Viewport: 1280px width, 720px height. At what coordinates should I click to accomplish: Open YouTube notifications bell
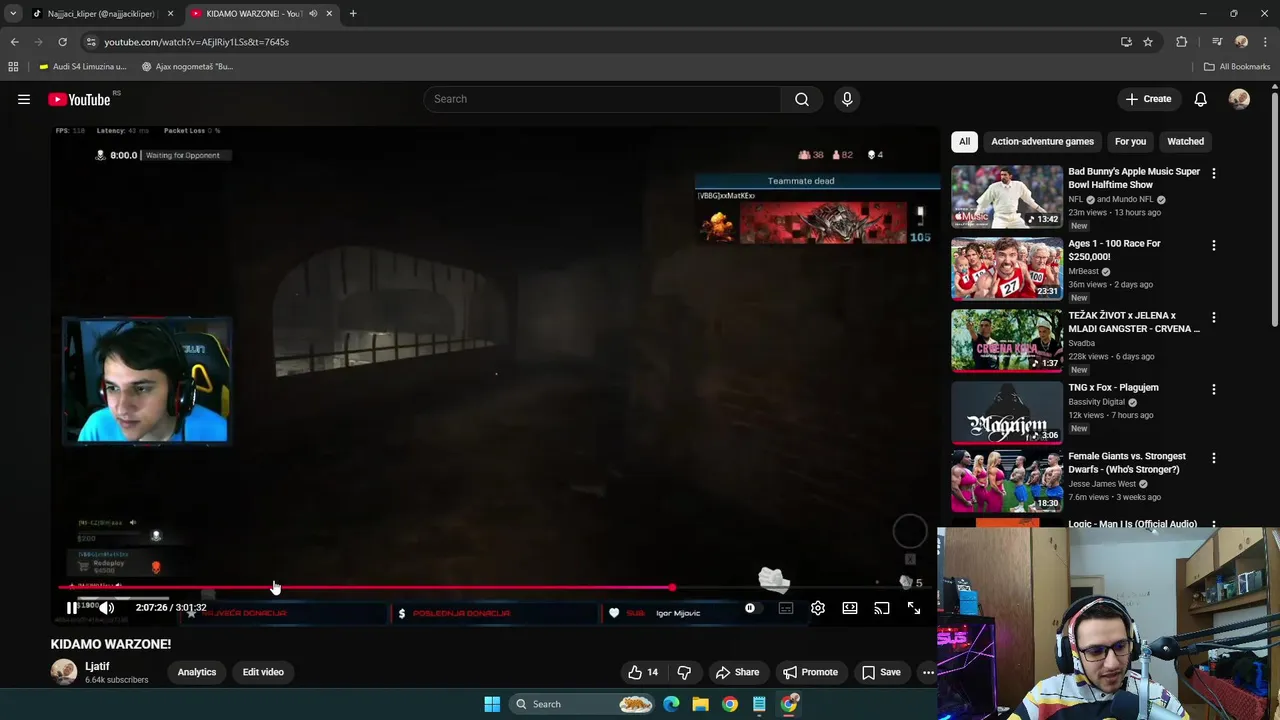point(1200,99)
